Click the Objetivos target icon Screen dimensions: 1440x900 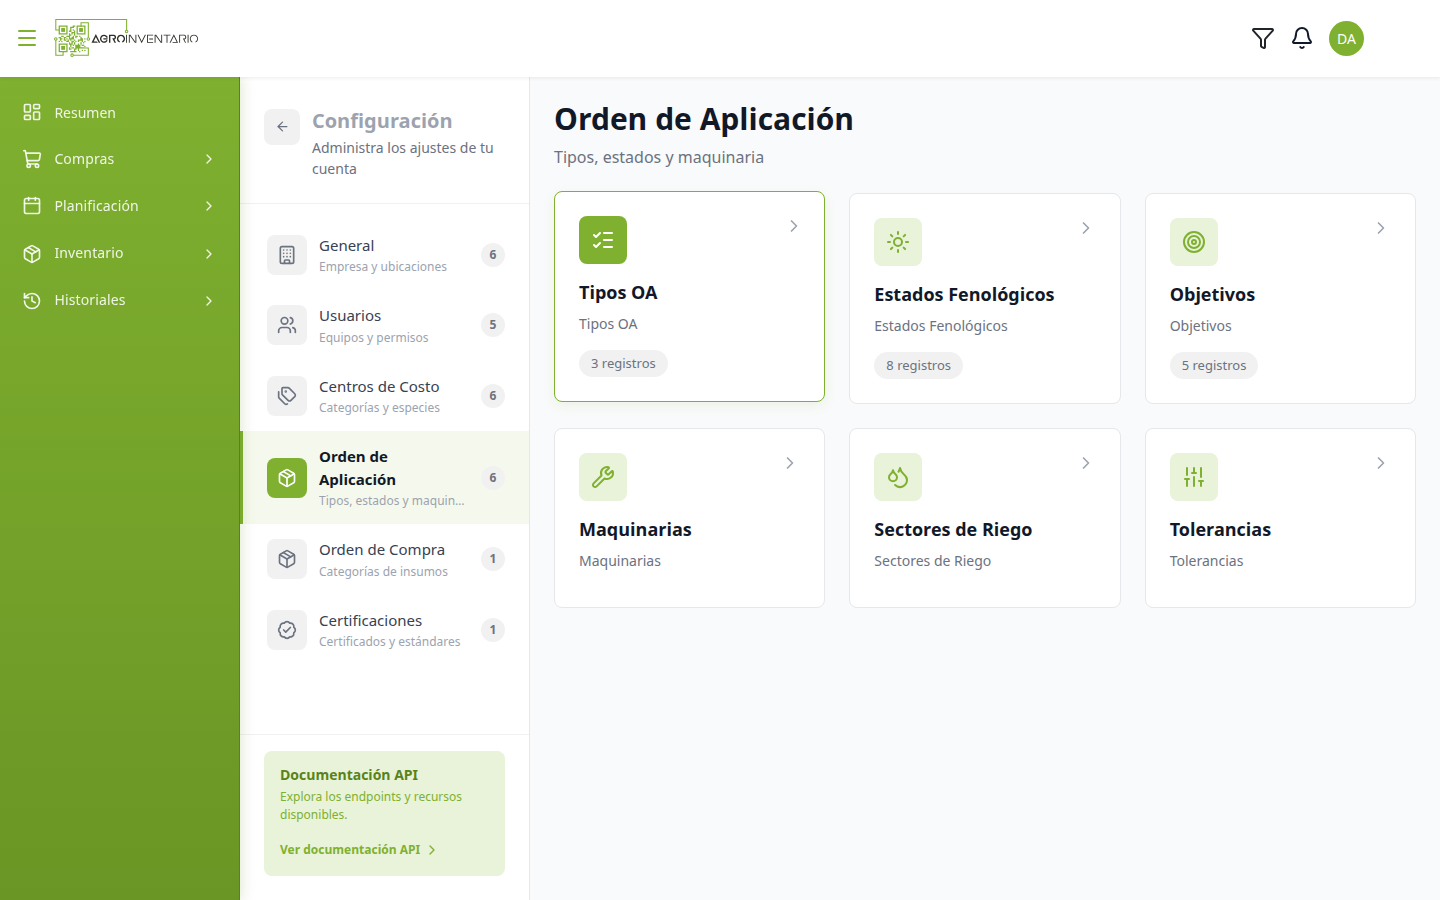tap(1194, 242)
